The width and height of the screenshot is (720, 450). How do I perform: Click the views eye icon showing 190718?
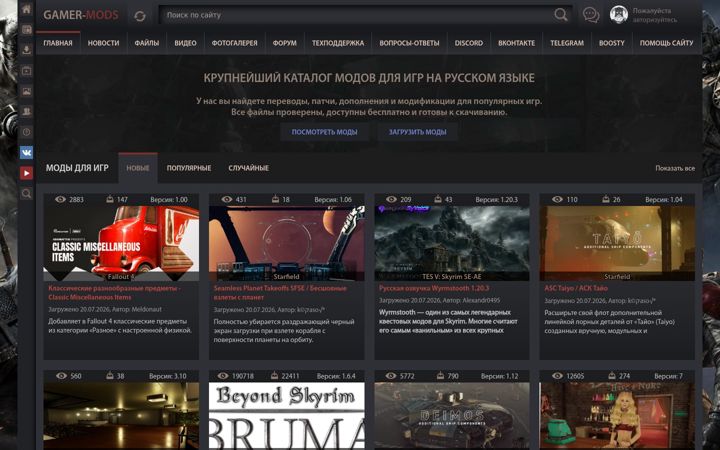[223, 376]
